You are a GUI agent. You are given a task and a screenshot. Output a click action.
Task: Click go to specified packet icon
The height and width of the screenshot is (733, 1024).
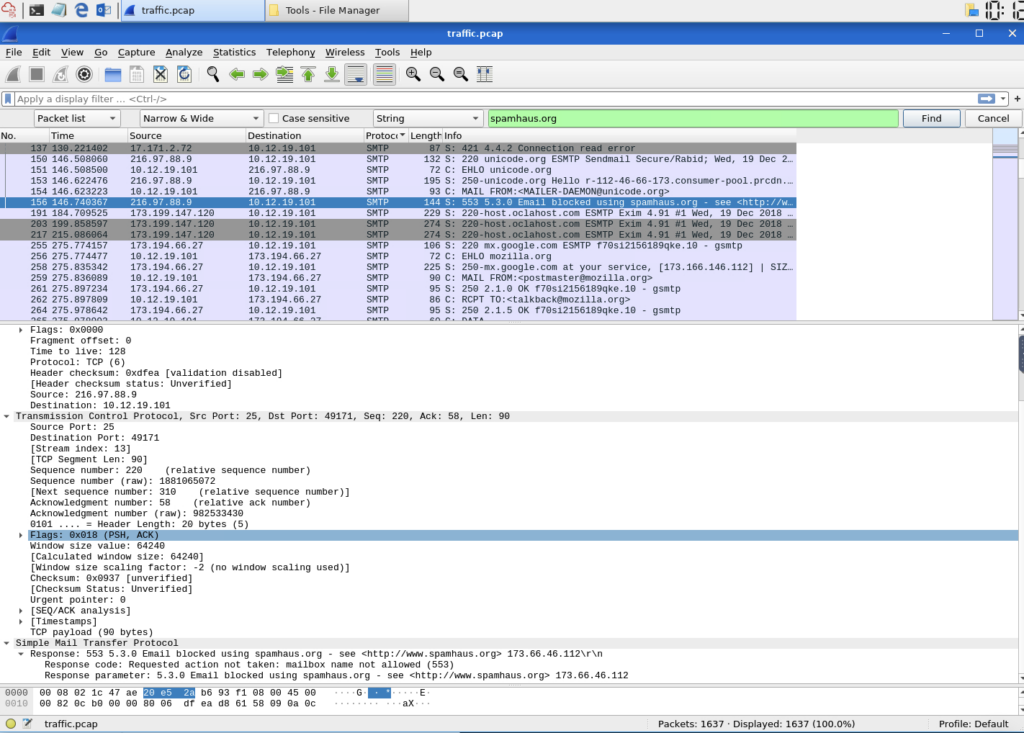click(x=284, y=74)
